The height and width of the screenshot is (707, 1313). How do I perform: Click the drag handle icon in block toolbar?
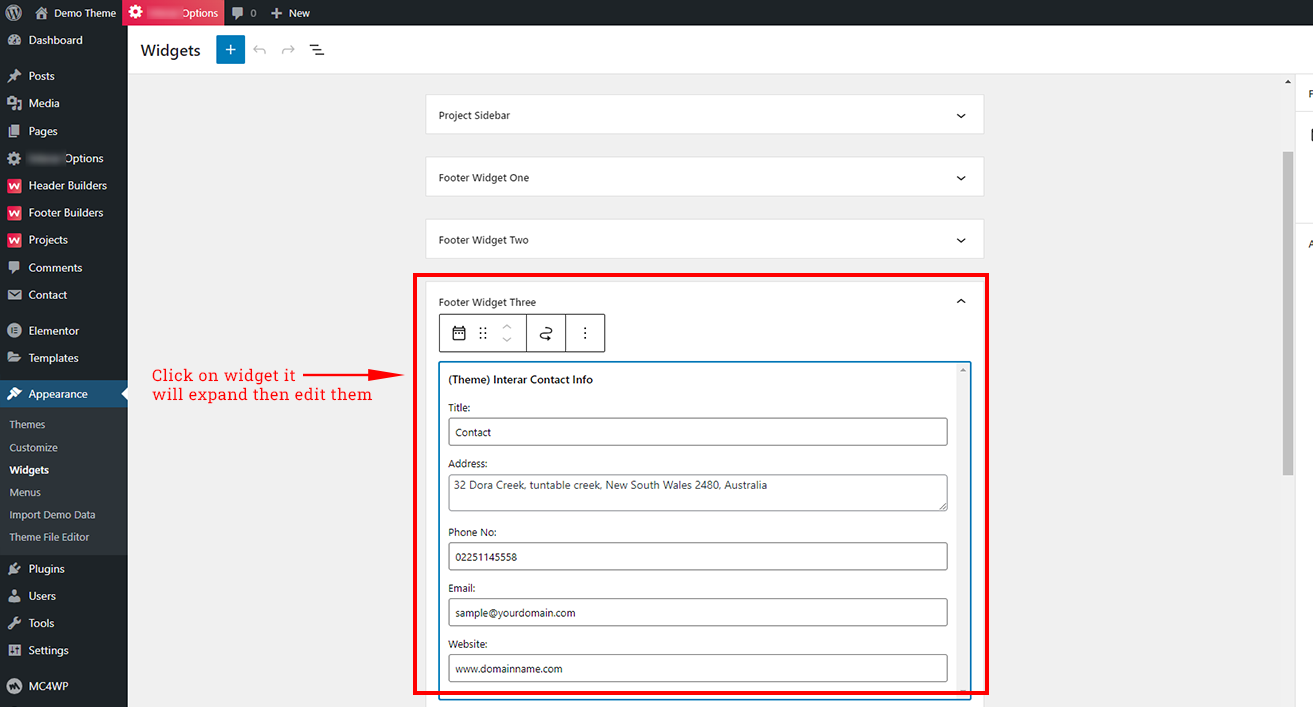483,334
